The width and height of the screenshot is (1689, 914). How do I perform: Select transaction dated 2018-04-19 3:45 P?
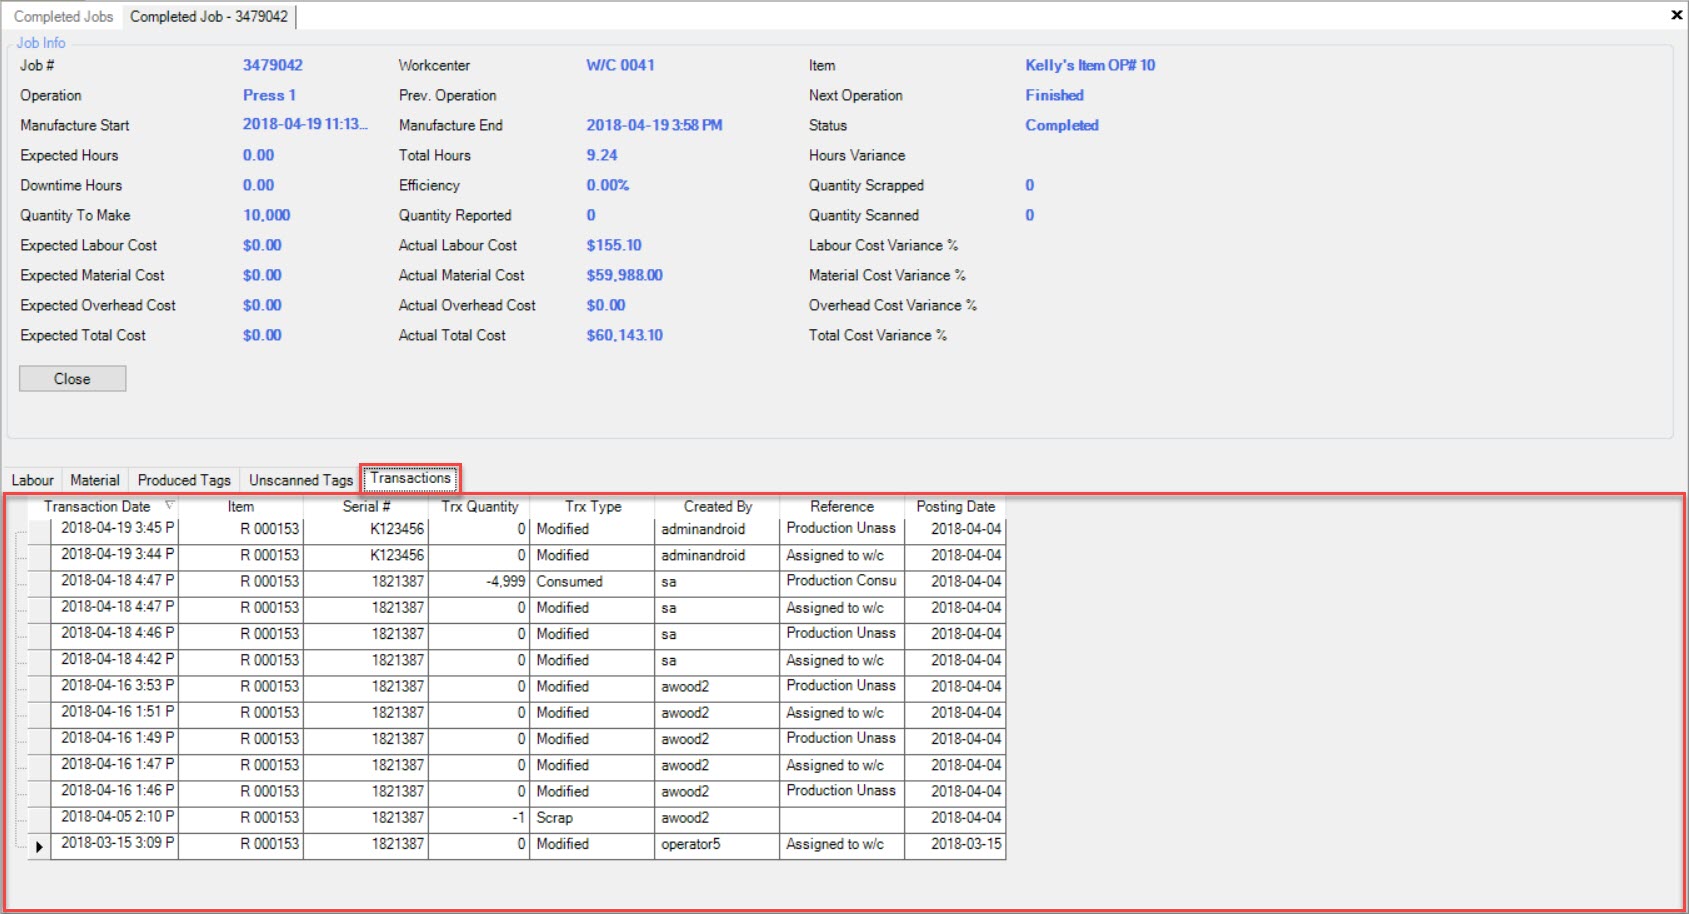[115, 528]
